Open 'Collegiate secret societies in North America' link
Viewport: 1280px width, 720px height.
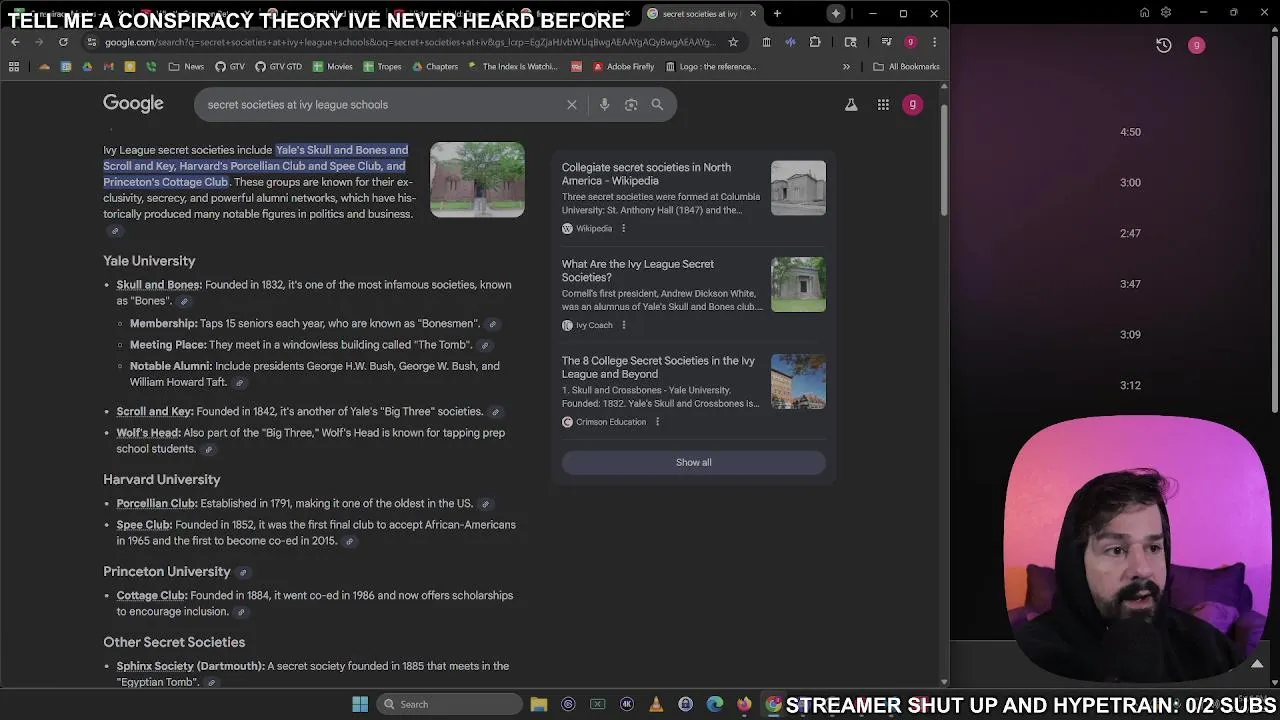click(x=646, y=174)
